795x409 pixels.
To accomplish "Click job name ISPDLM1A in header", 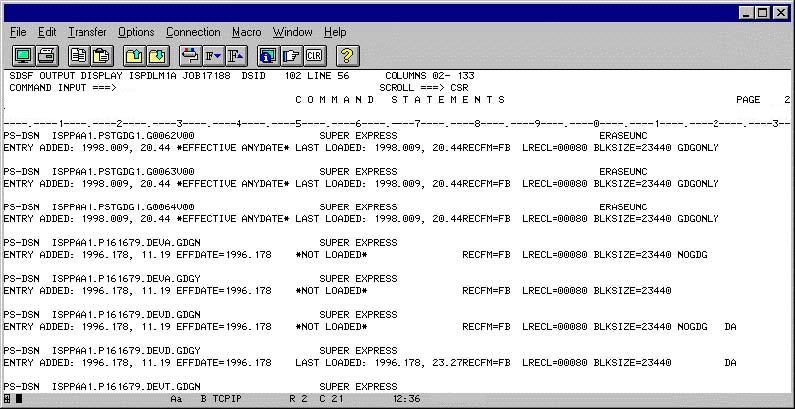I will [153, 76].
